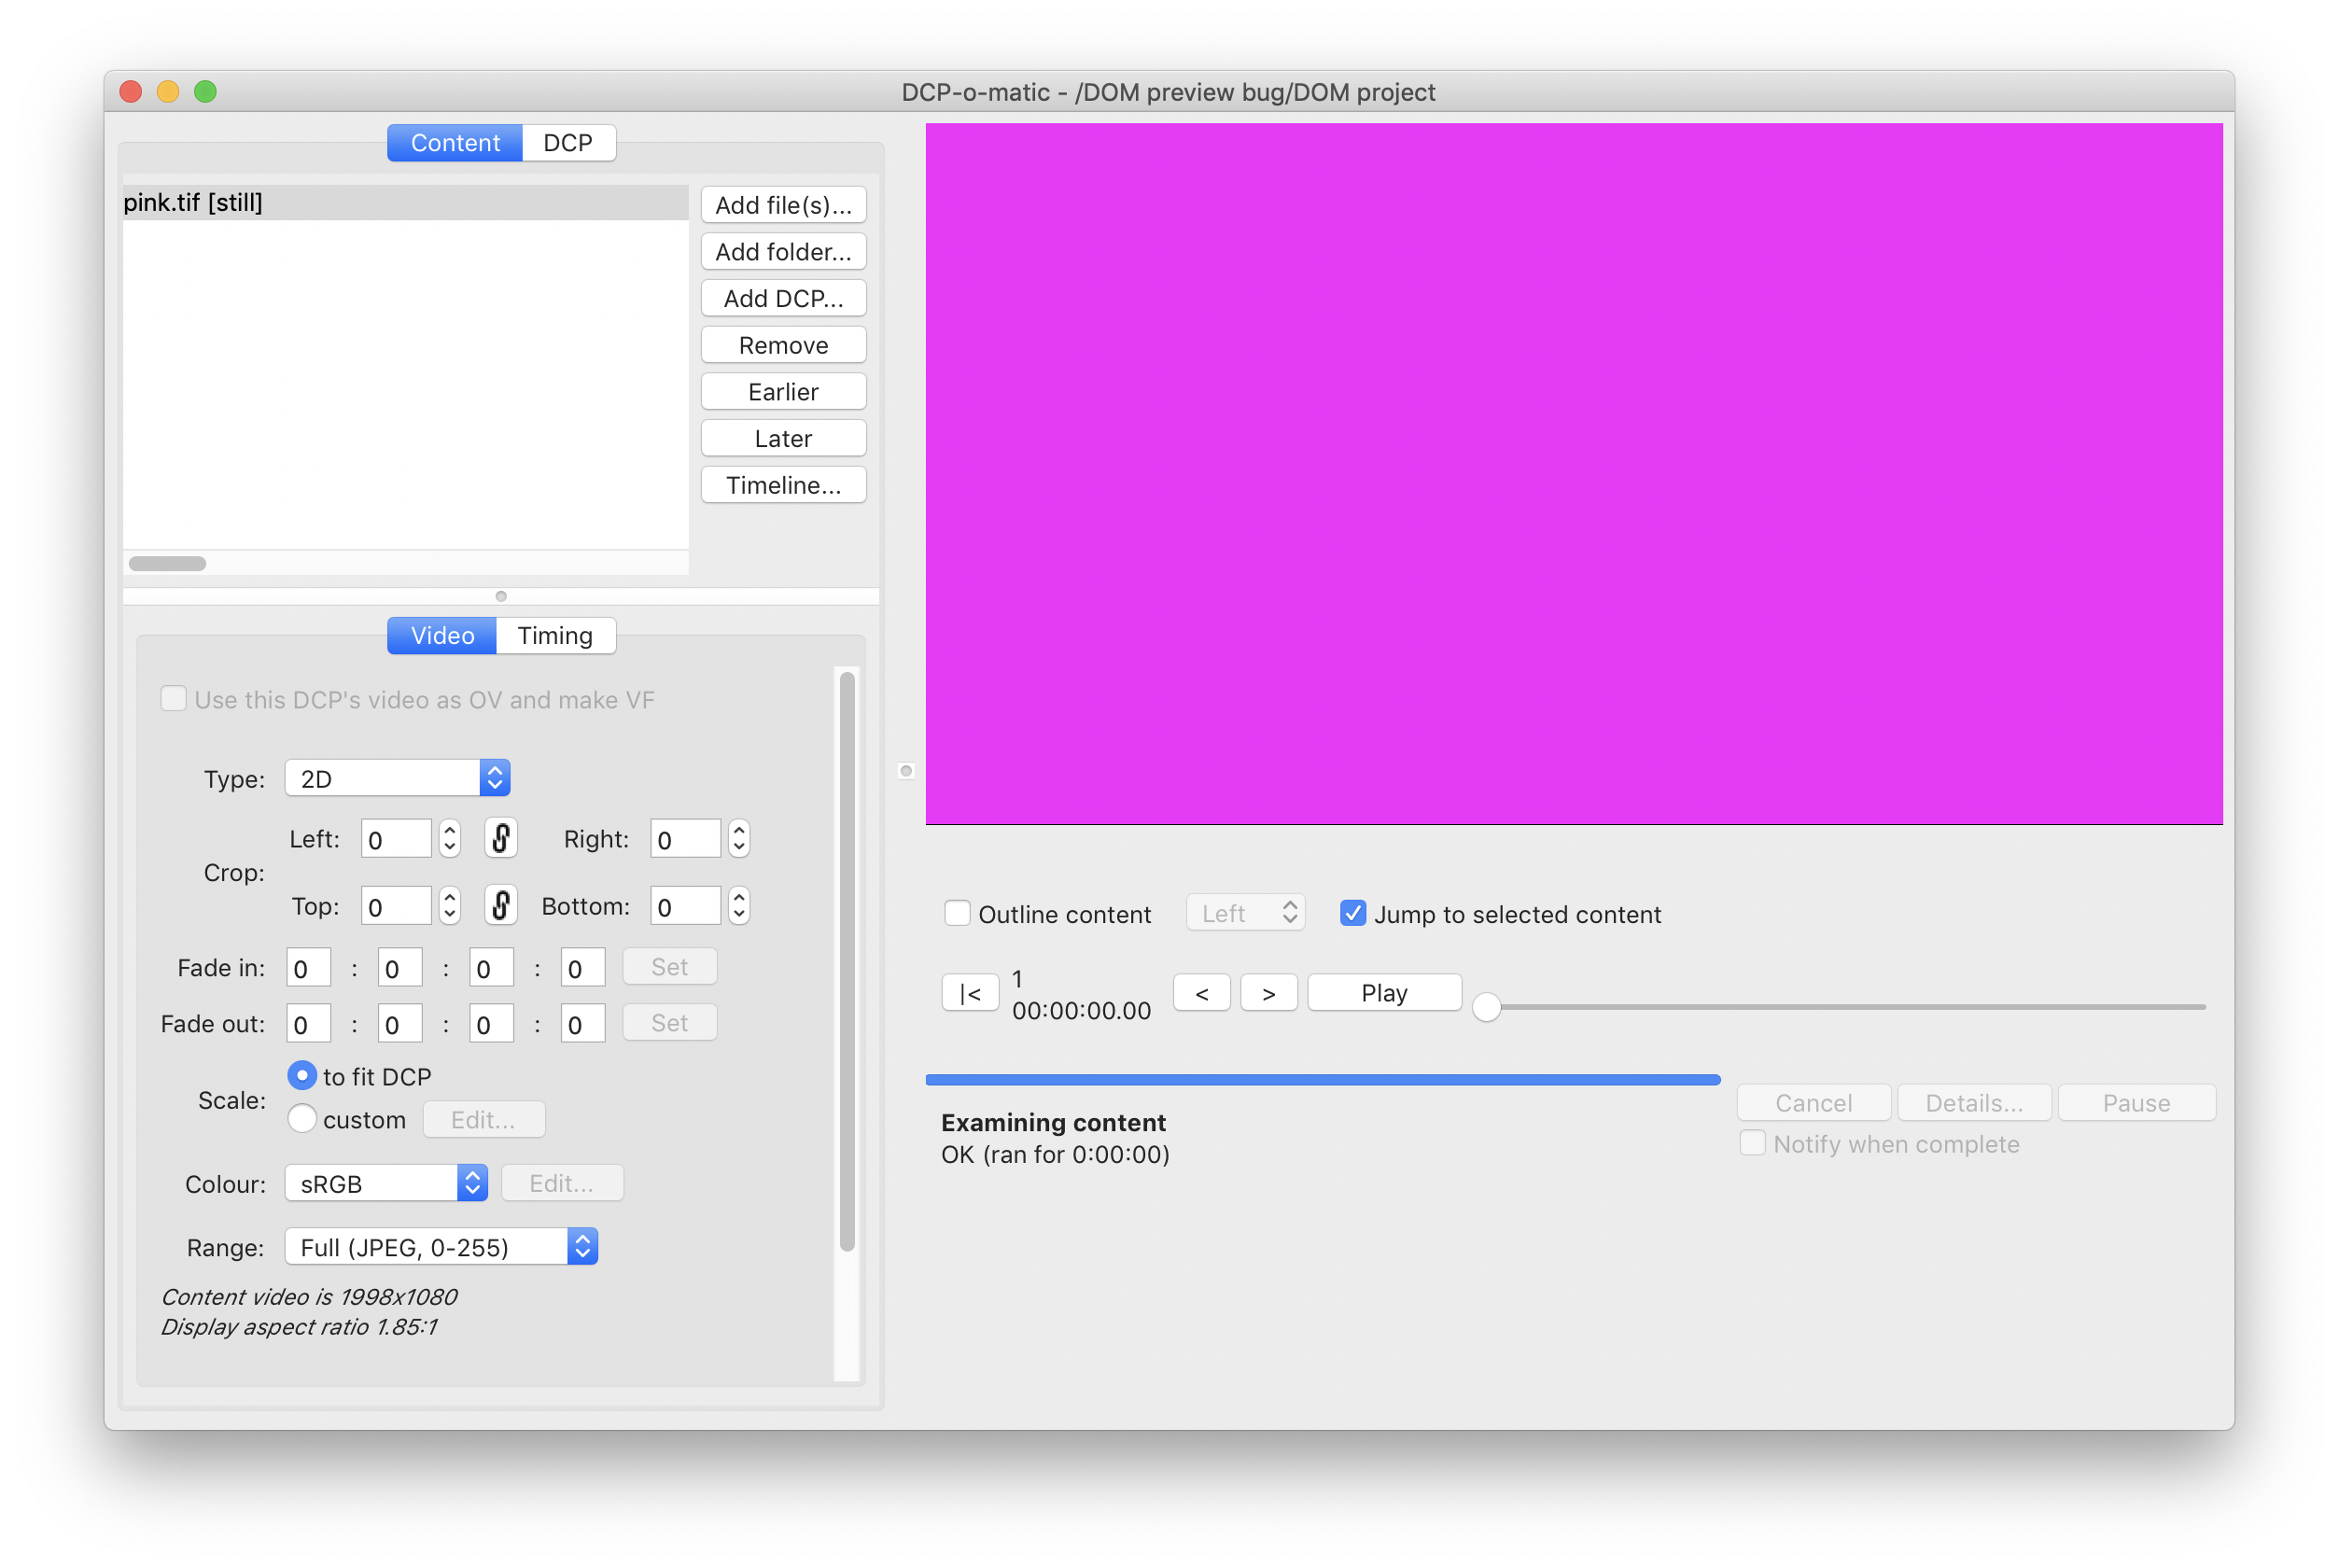Click the Bottom crop stepper arrows
Screen dimensions: 2339x1568
coord(739,905)
